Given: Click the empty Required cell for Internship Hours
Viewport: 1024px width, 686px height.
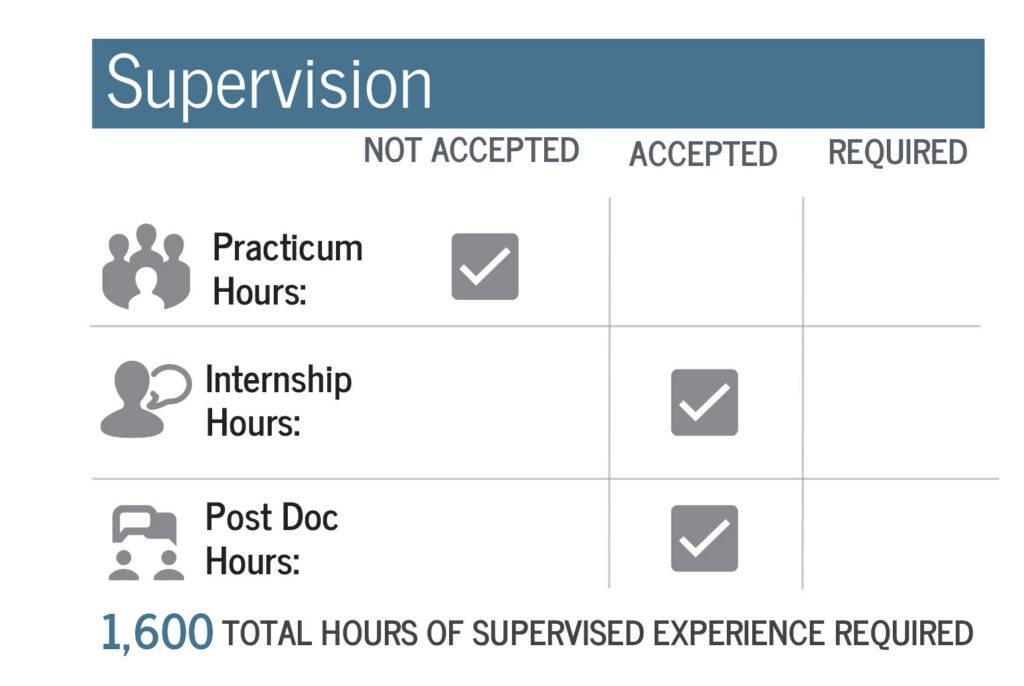Looking at the screenshot, I should 892,402.
